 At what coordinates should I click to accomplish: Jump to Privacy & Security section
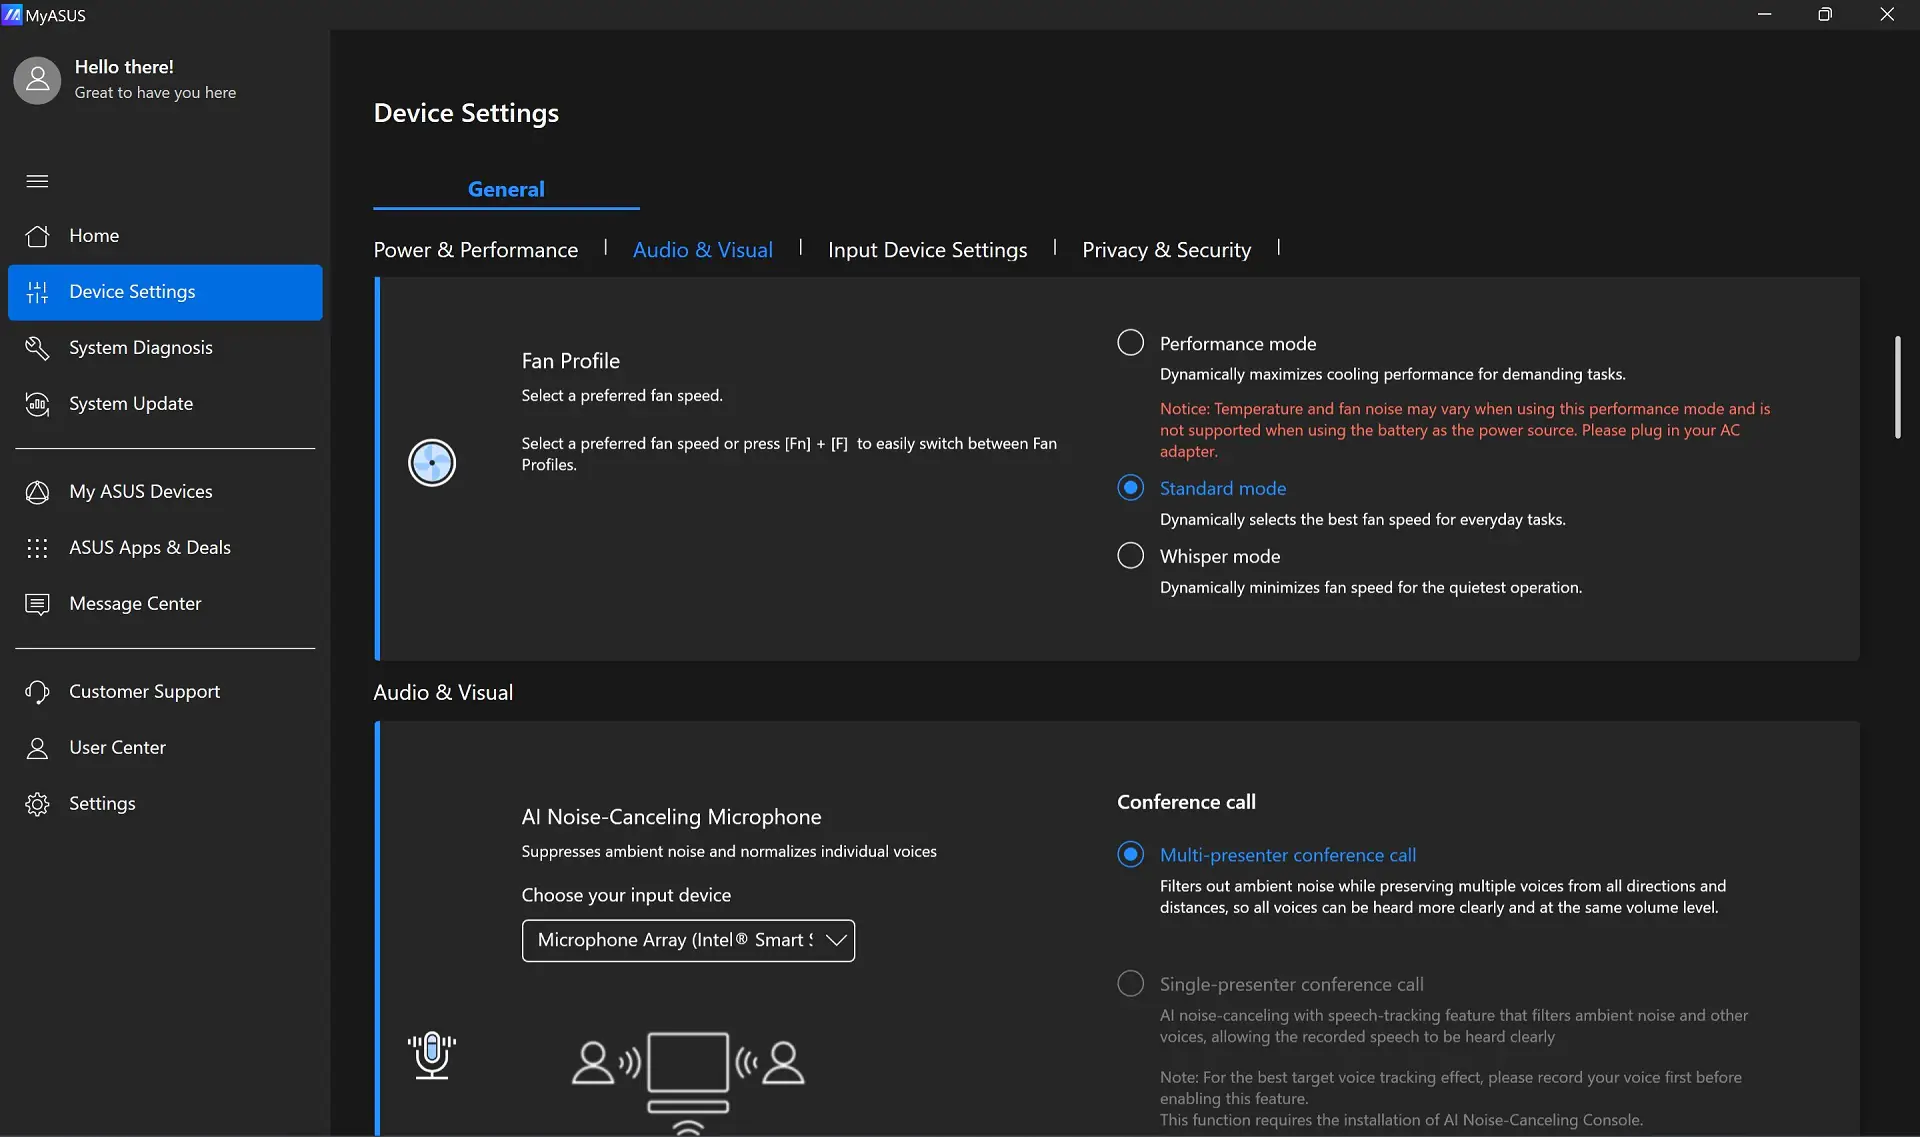tap(1167, 250)
